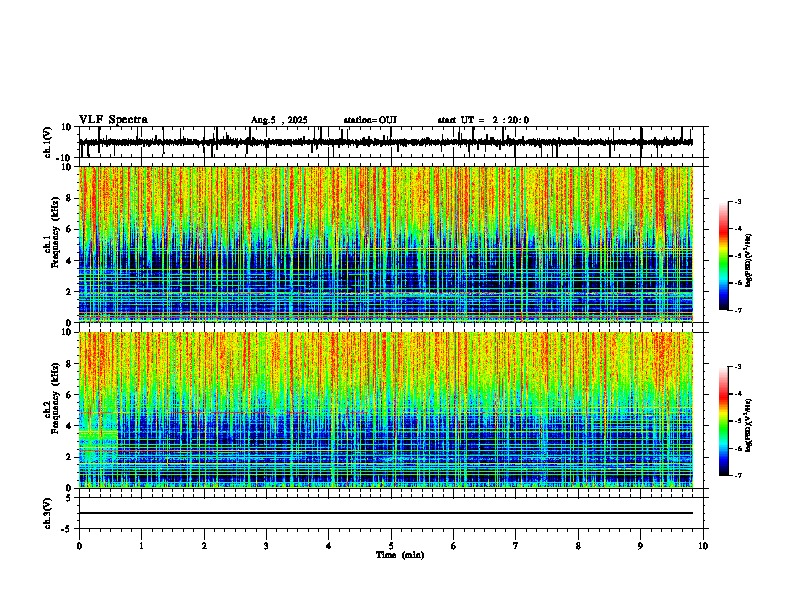Click time axis tick label "4"
The height and width of the screenshot is (612, 792).
click(x=329, y=546)
